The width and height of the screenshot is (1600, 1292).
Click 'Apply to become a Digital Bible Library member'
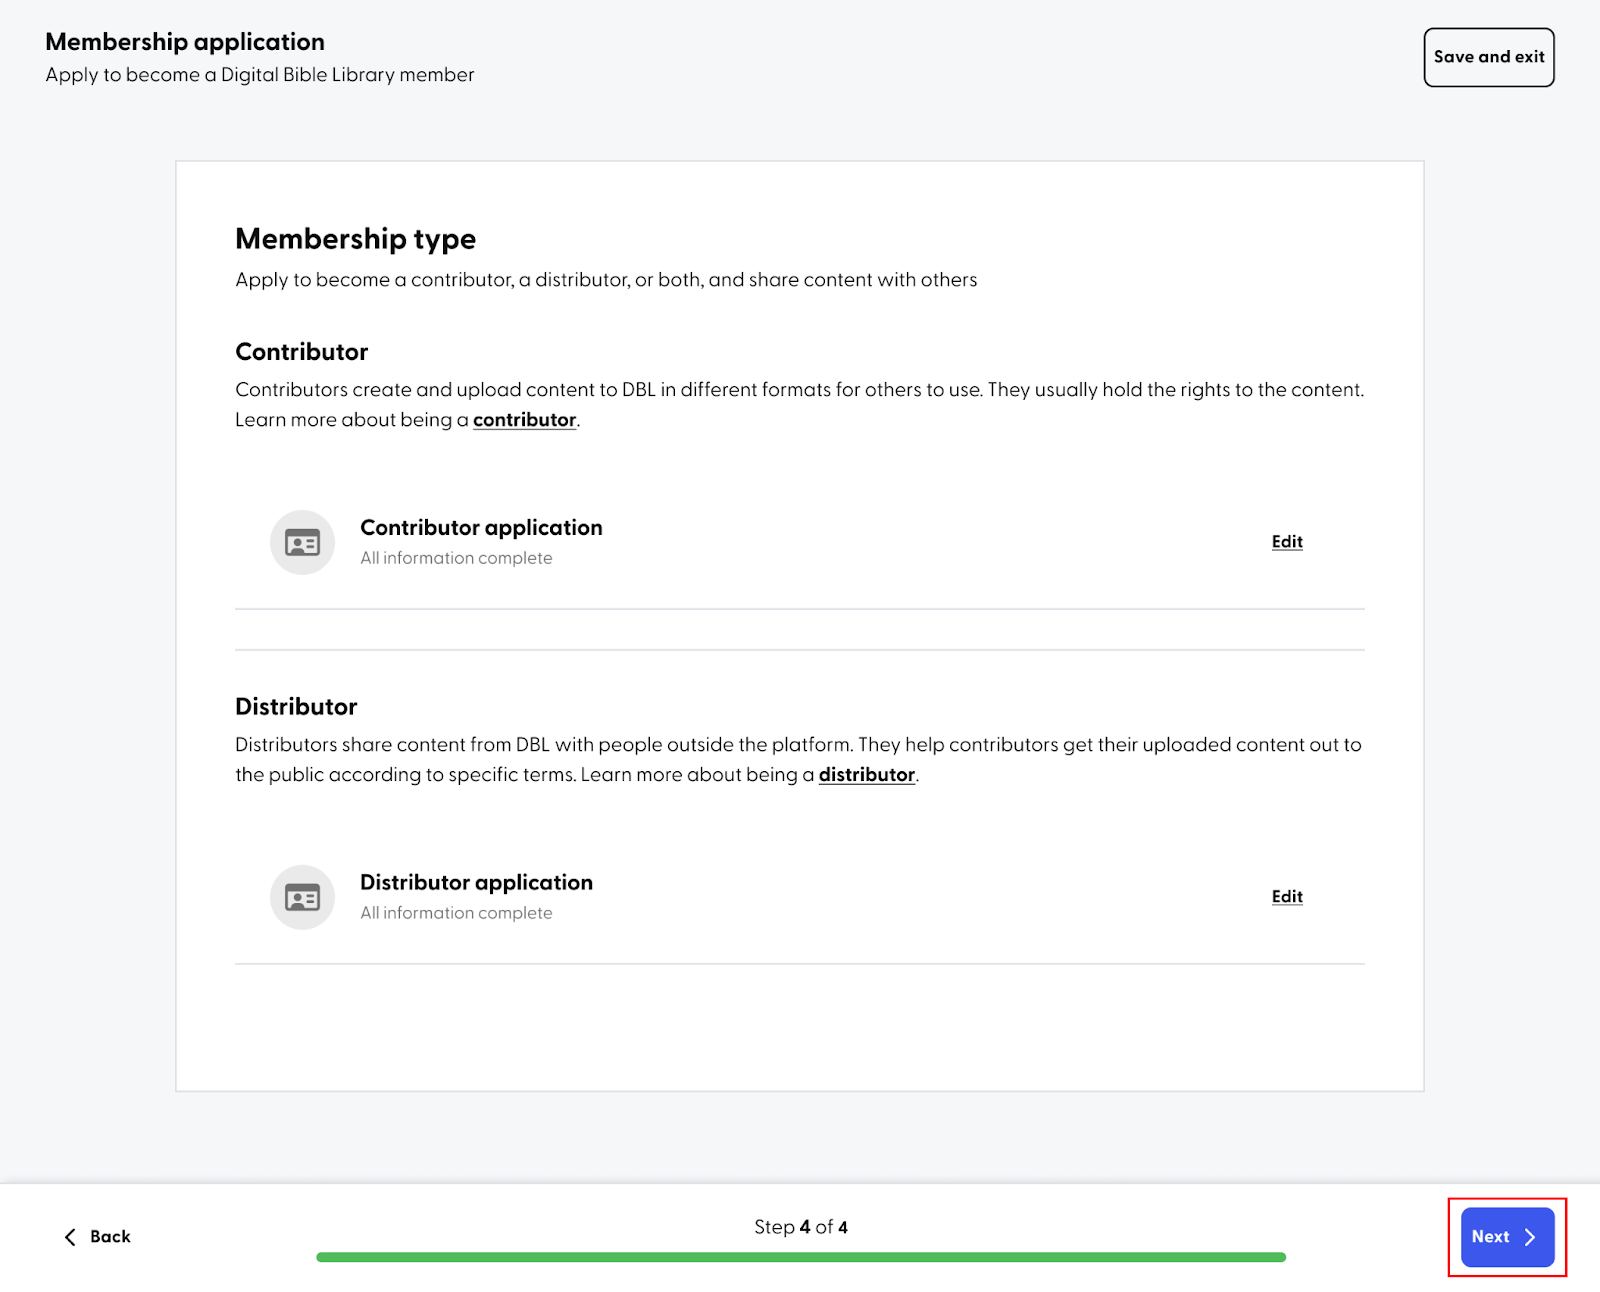[260, 75]
